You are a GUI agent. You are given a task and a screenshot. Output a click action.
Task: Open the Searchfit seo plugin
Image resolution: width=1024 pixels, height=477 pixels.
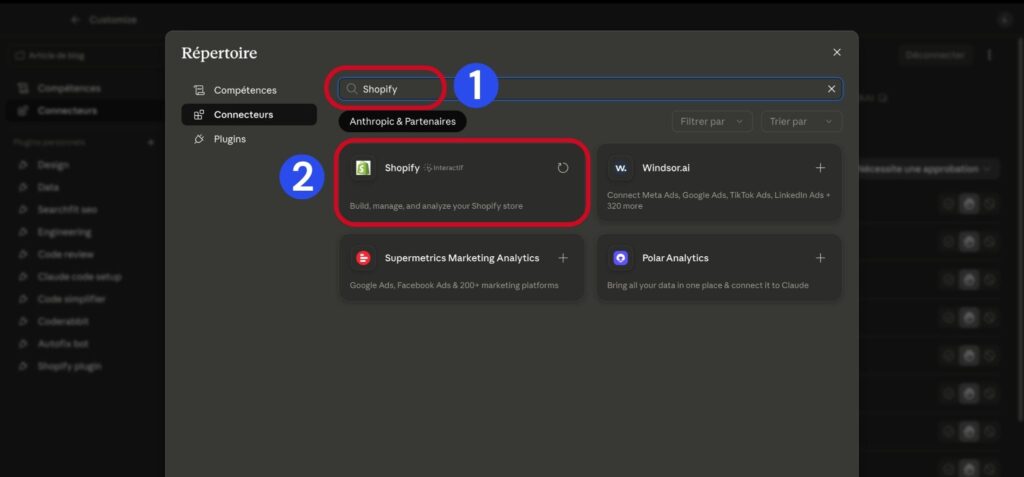[x=67, y=210]
